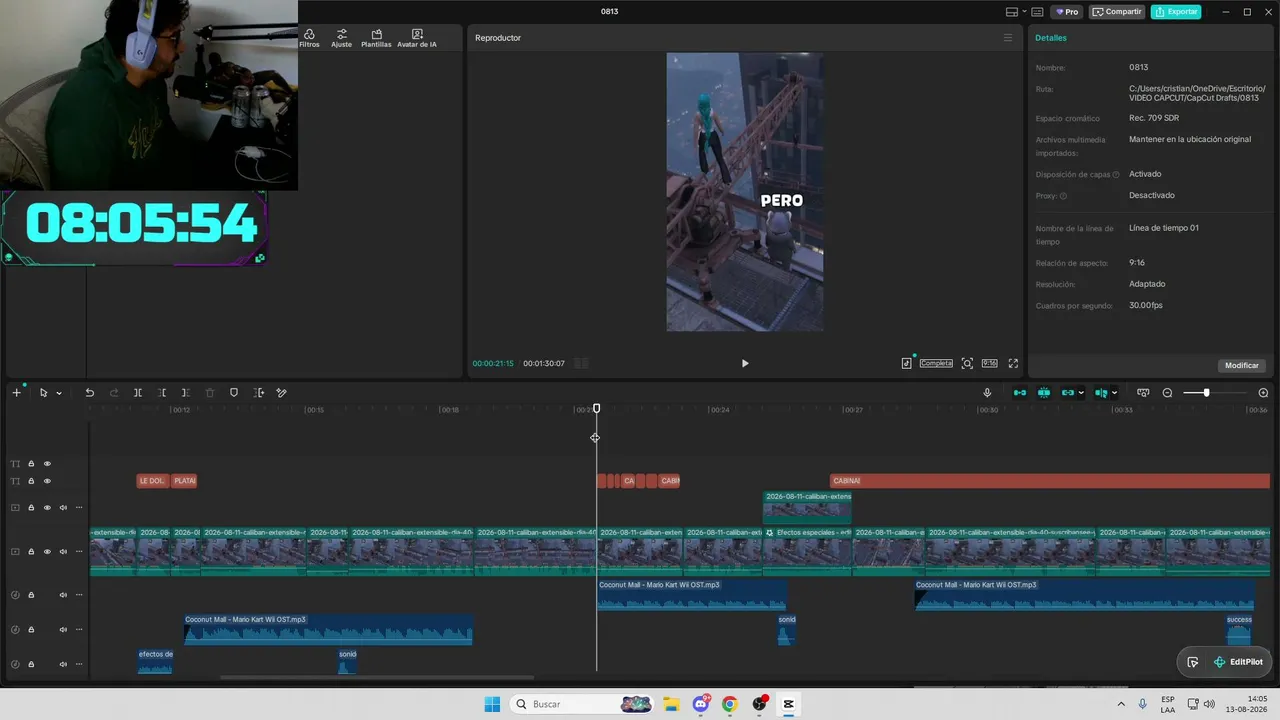The height and width of the screenshot is (720, 1280).
Task: Switch to the Plantillas tab
Action: [376, 38]
